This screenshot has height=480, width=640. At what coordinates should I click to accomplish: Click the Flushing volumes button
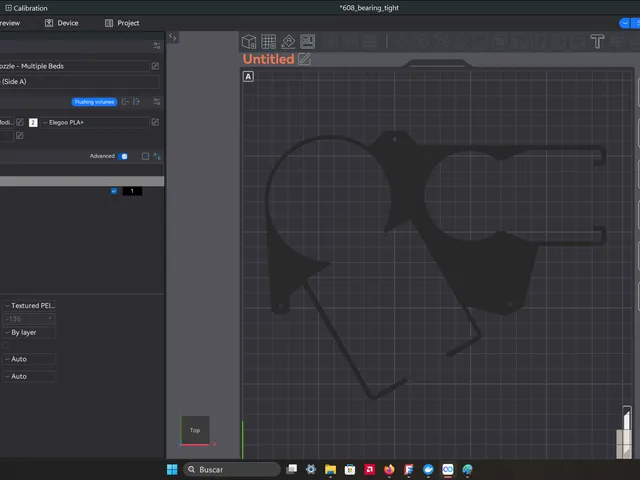tap(94, 102)
